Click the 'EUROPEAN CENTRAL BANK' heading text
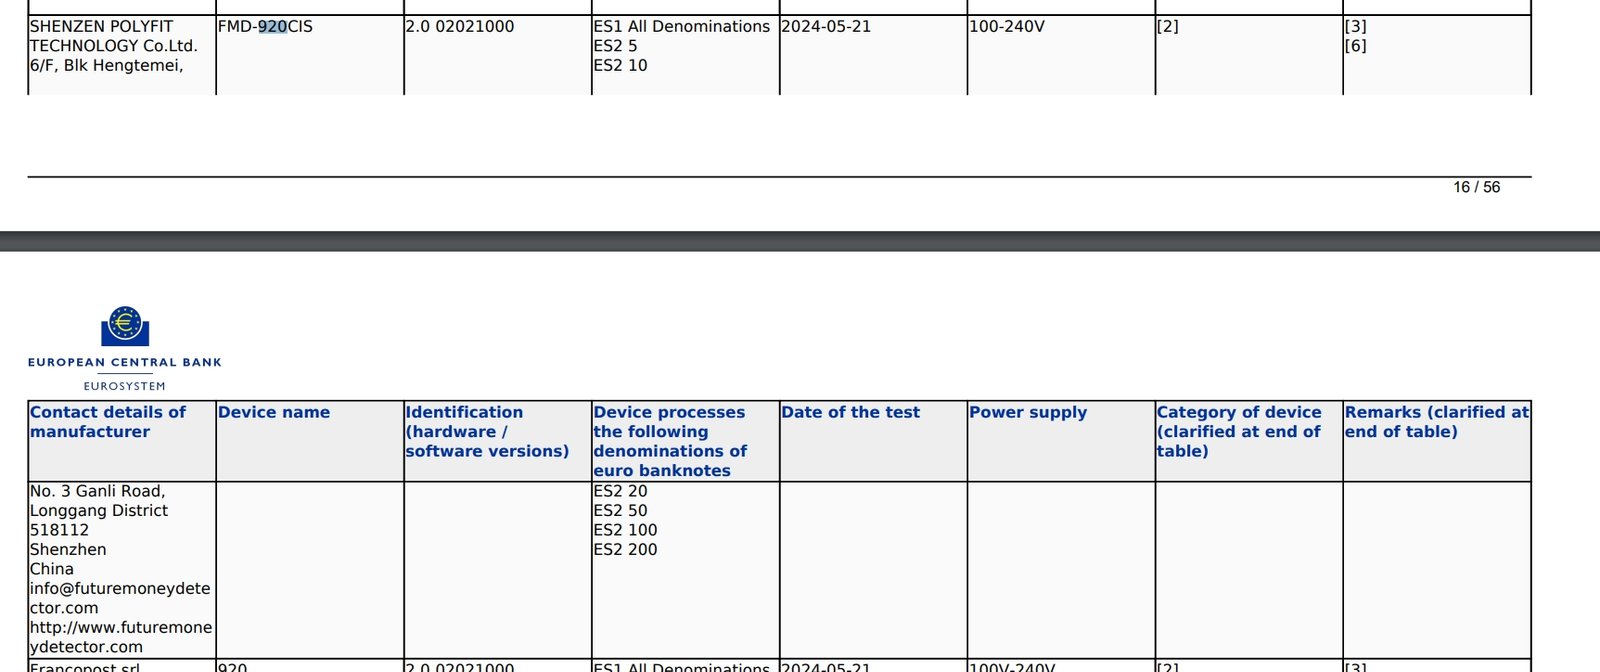Screen dimensions: 1600x672 (x=125, y=362)
